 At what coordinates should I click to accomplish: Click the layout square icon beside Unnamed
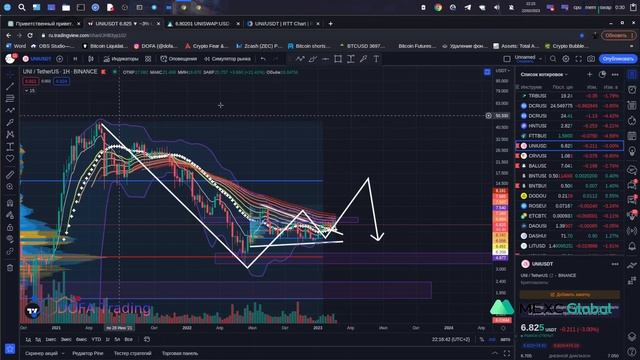(507, 59)
